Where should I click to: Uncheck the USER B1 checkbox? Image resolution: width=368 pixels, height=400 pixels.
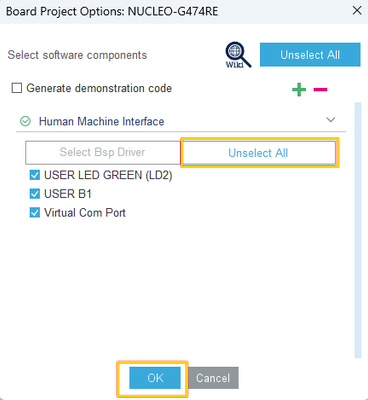(x=35, y=194)
